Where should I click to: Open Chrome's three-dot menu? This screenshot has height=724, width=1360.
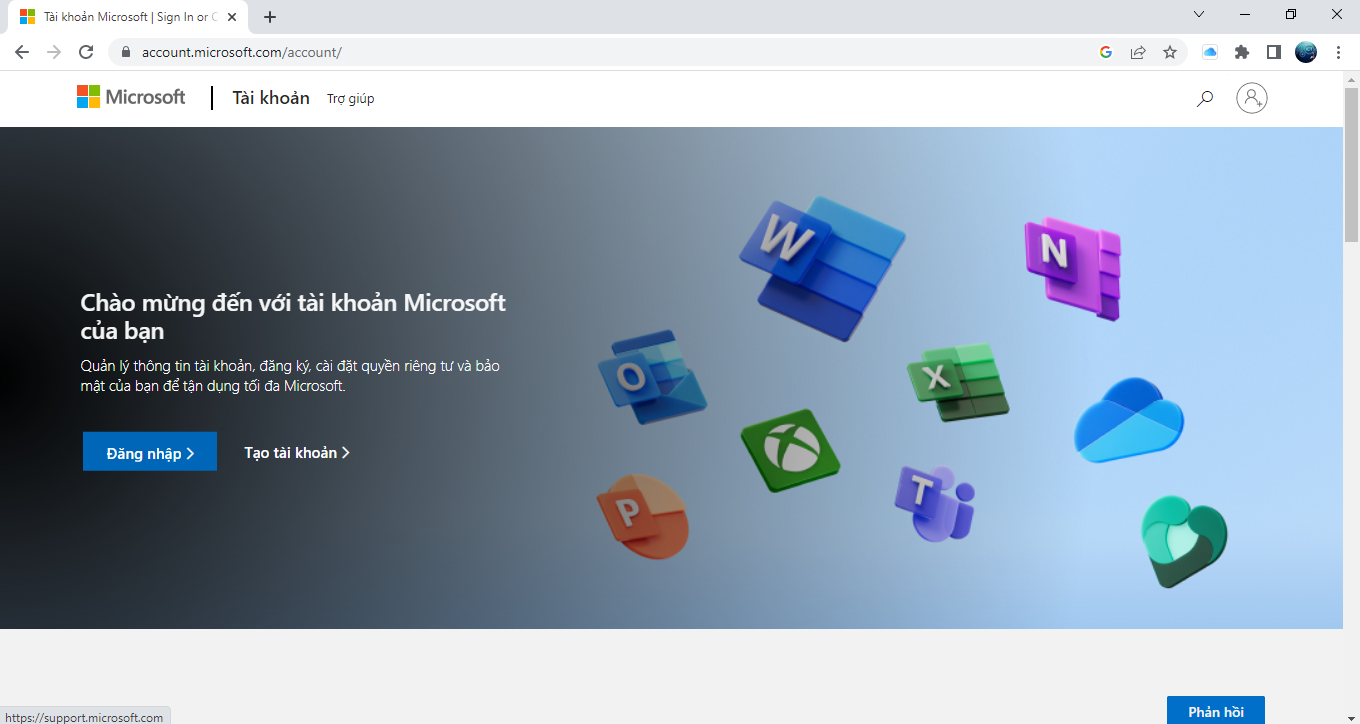pyautogui.click(x=1338, y=52)
